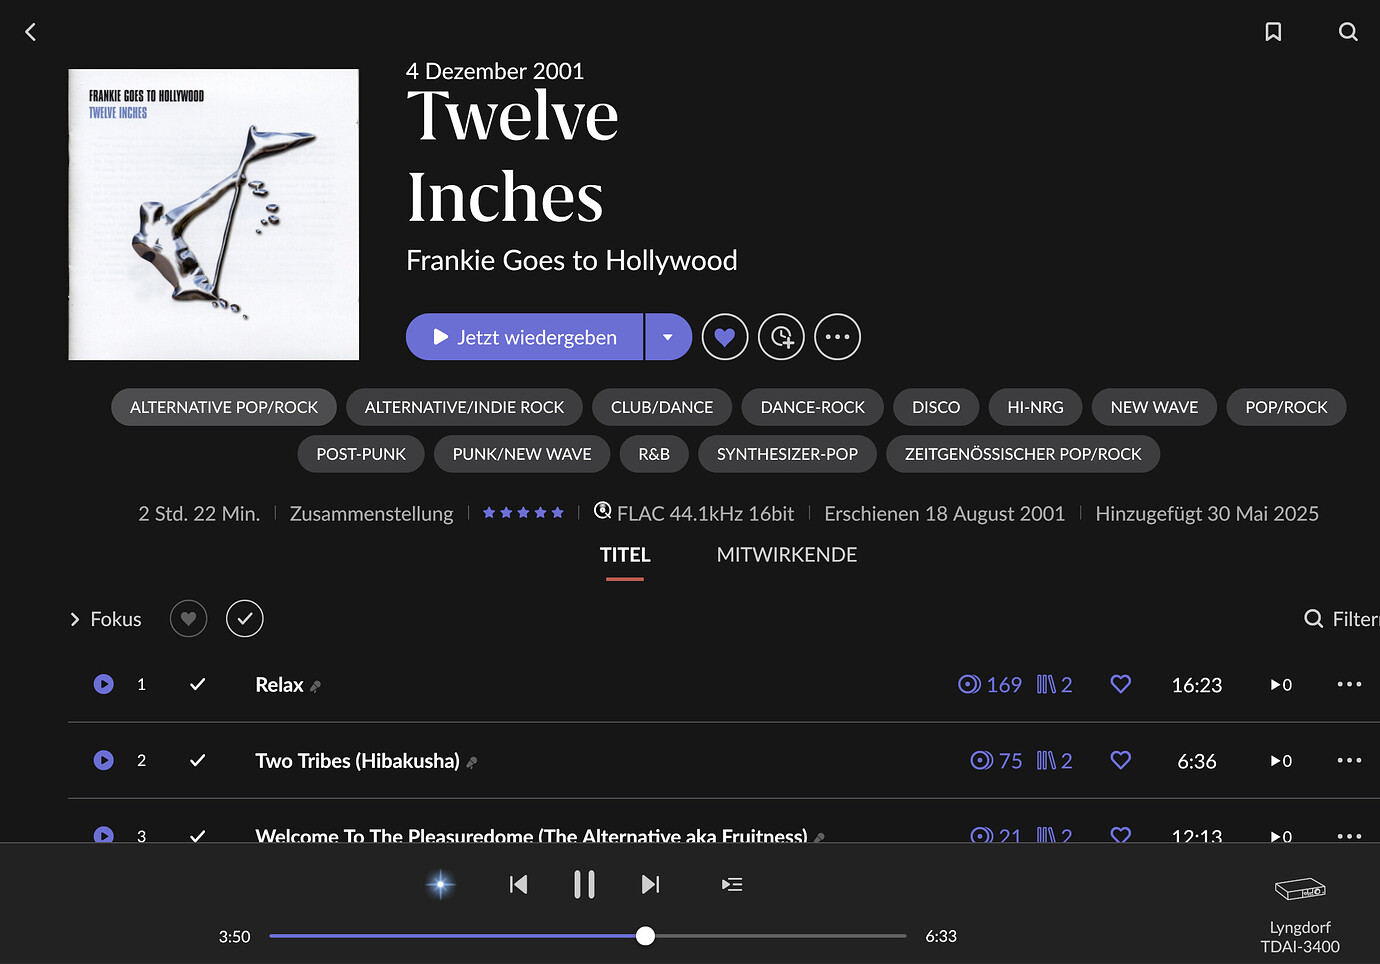Open the more options for Relax track

pyautogui.click(x=1349, y=685)
